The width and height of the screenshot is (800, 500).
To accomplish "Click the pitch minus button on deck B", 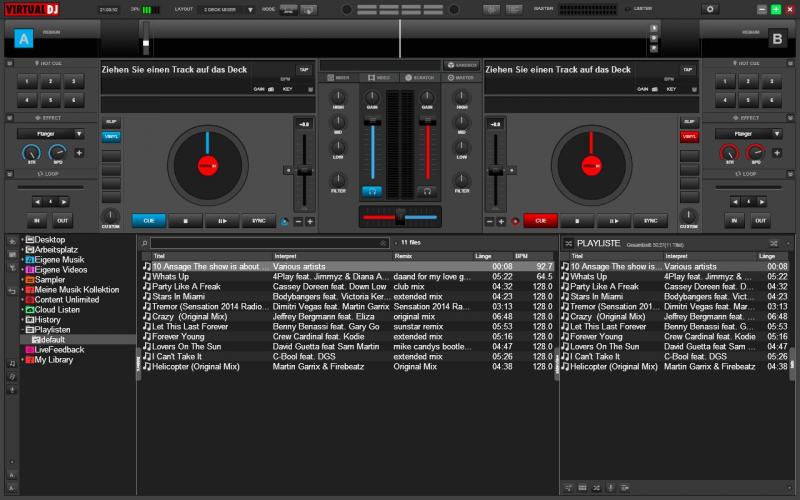I will [489, 221].
